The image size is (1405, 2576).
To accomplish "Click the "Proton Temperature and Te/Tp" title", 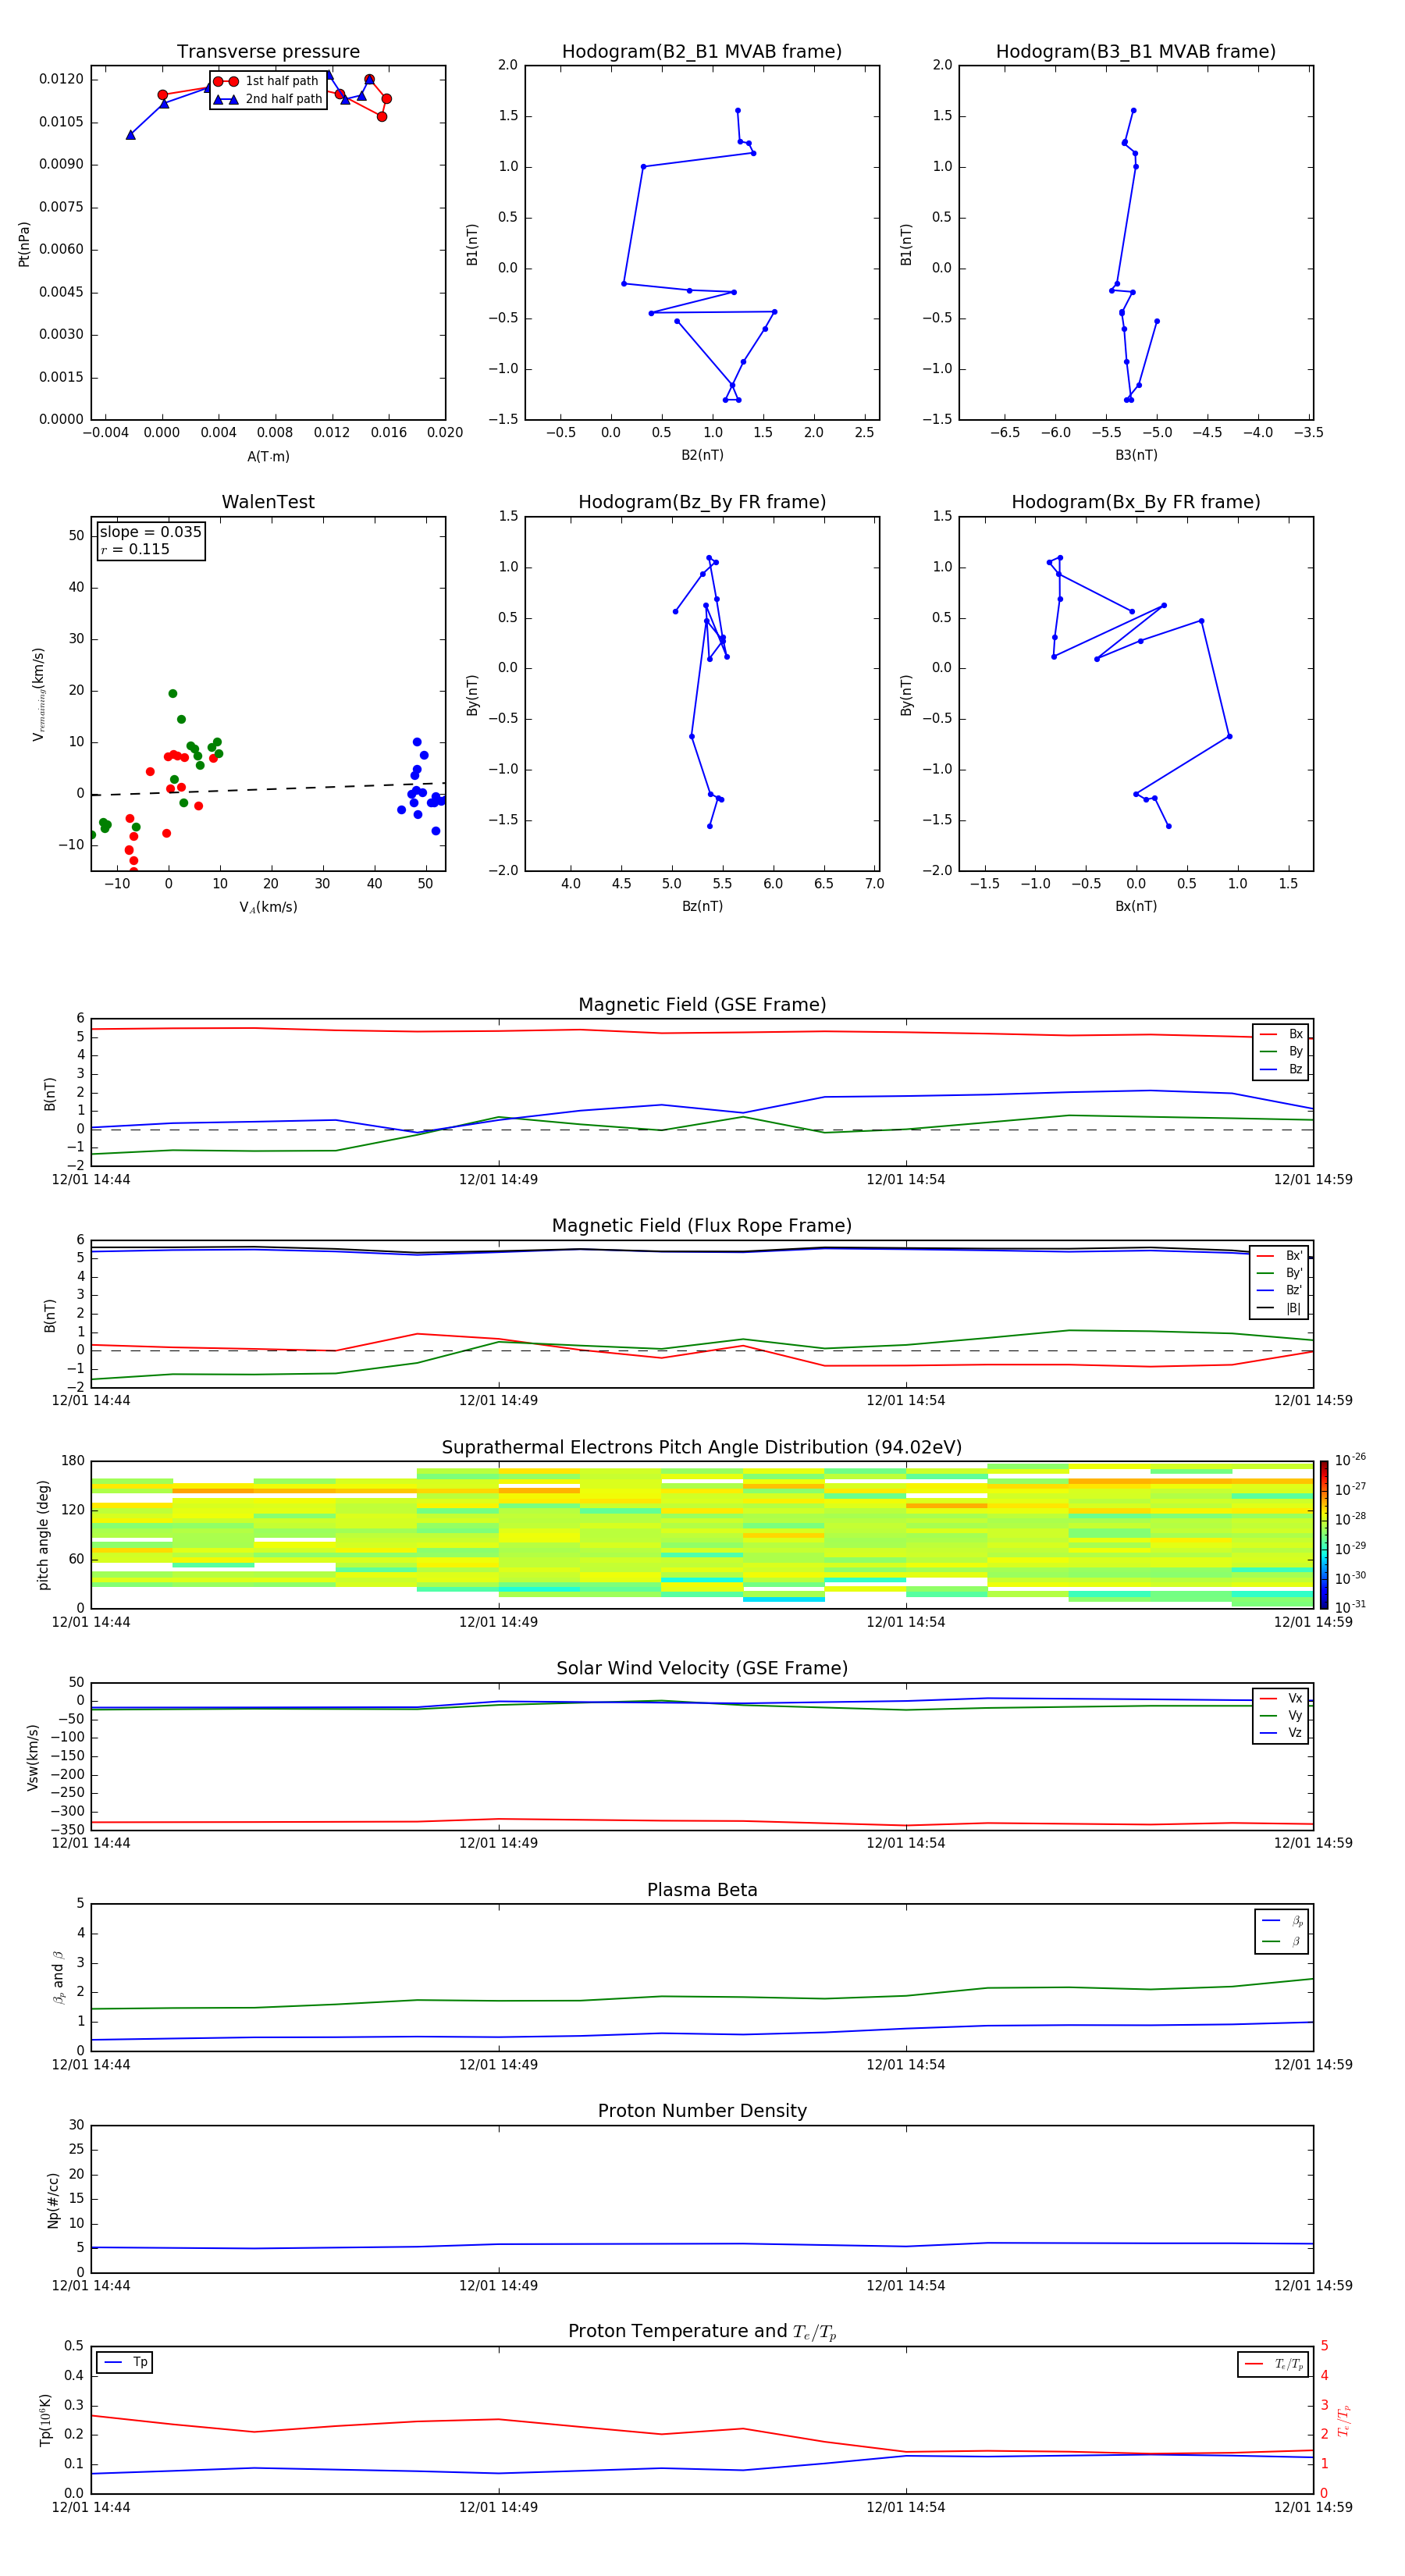I will pos(702,2332).
